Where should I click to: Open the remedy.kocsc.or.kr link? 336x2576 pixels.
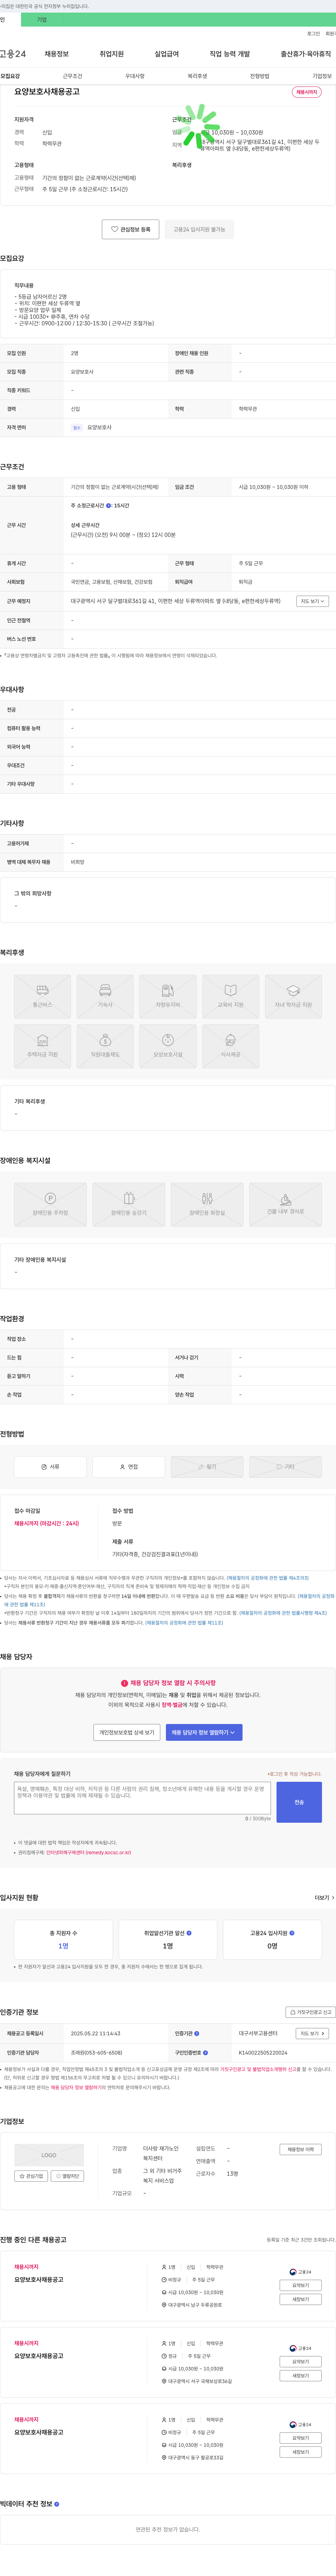tap(88, 1852)
